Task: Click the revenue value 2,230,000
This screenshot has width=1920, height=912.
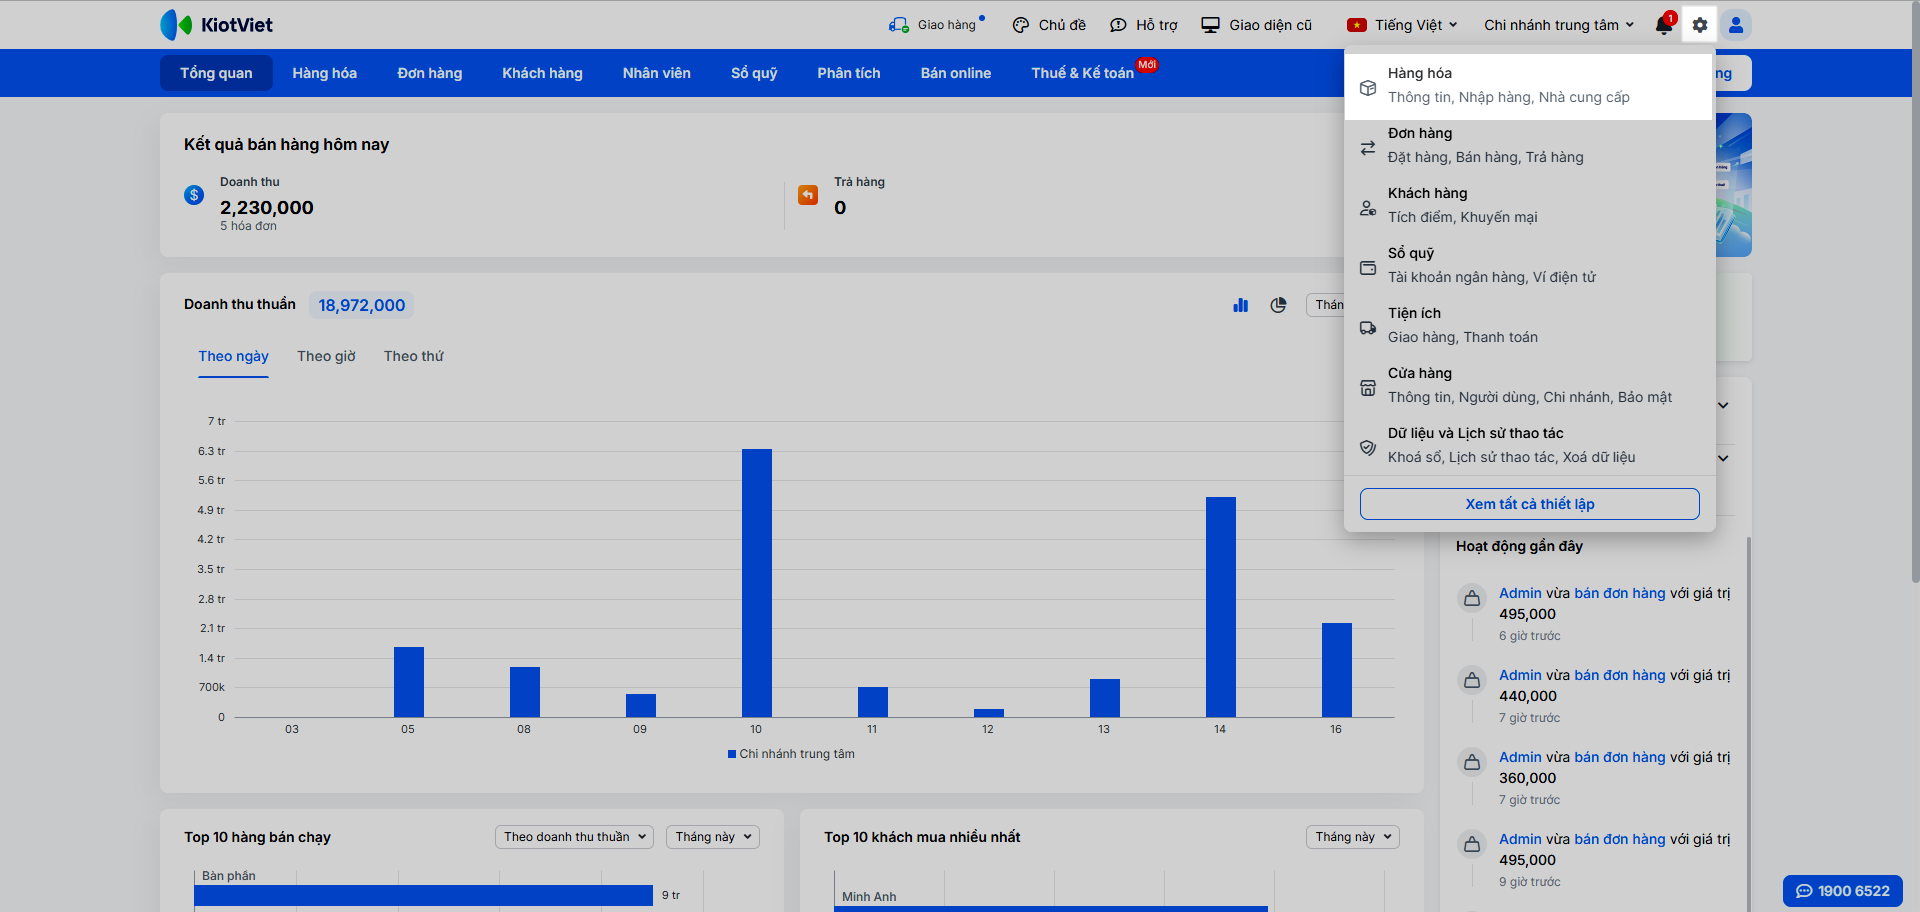Action: (x=267, y=208)
